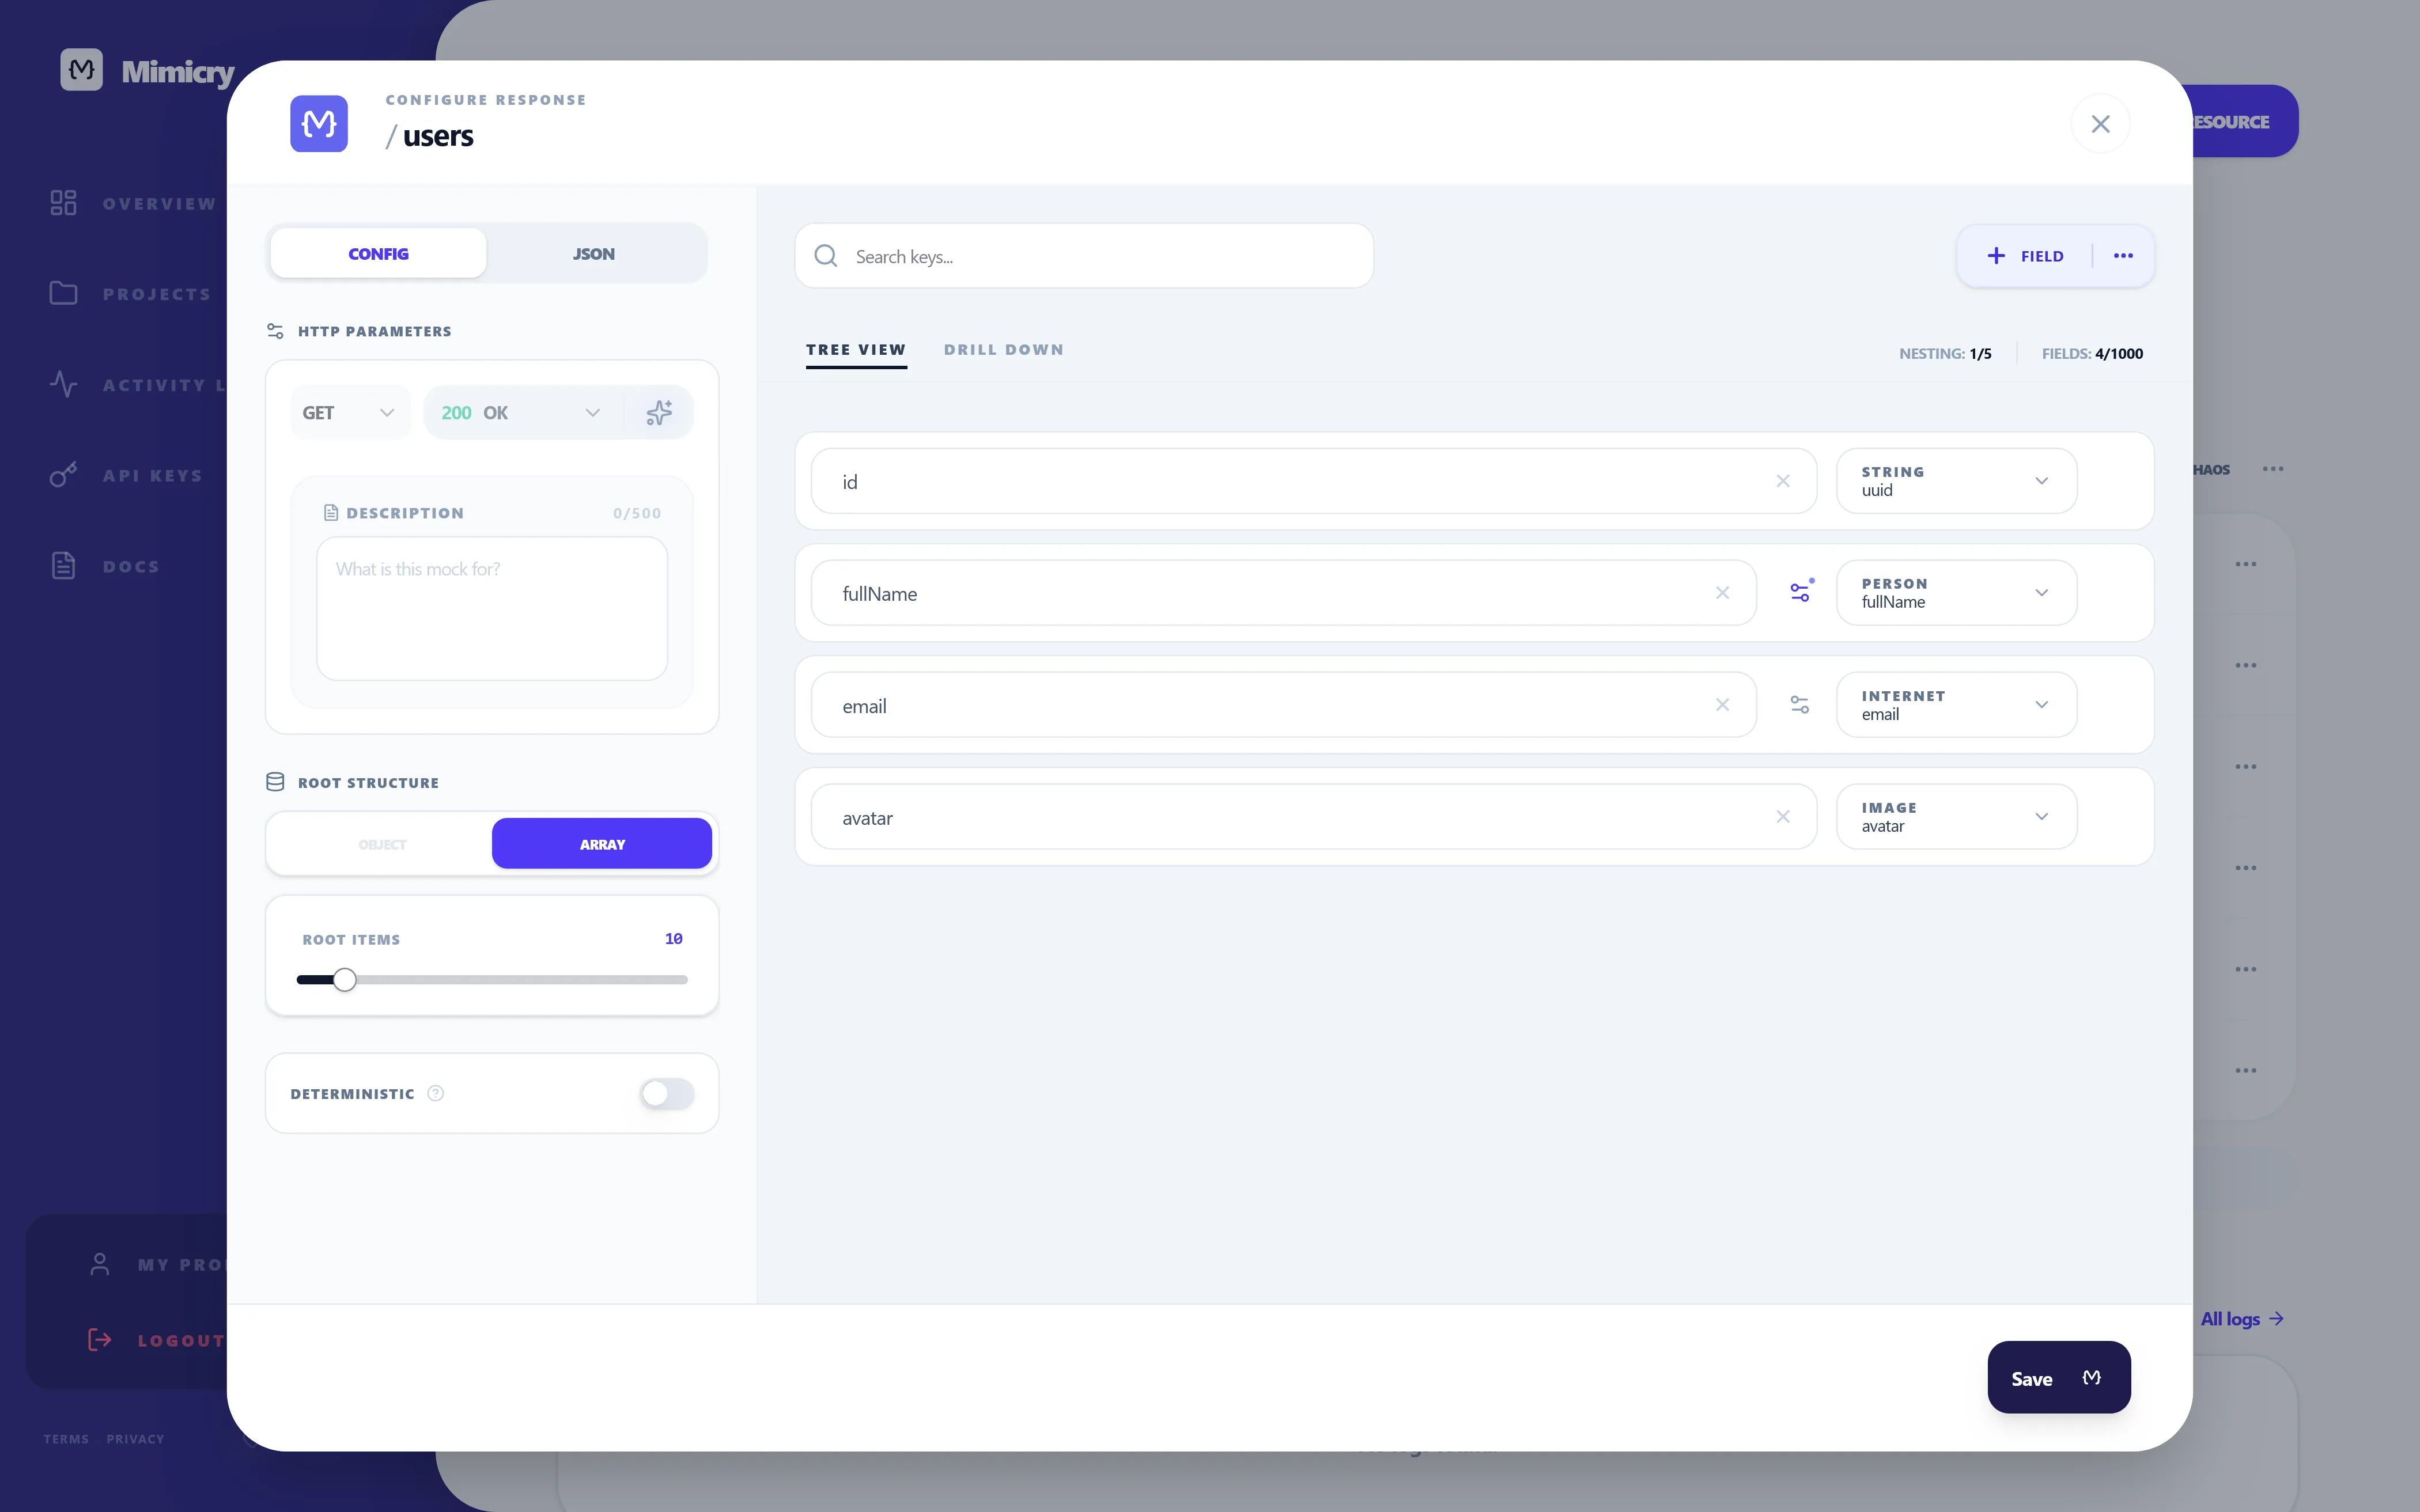Open email field settings sliders icon
The width and height of the screenshot is (2420, 1512).
click(x=1800, y=705)
